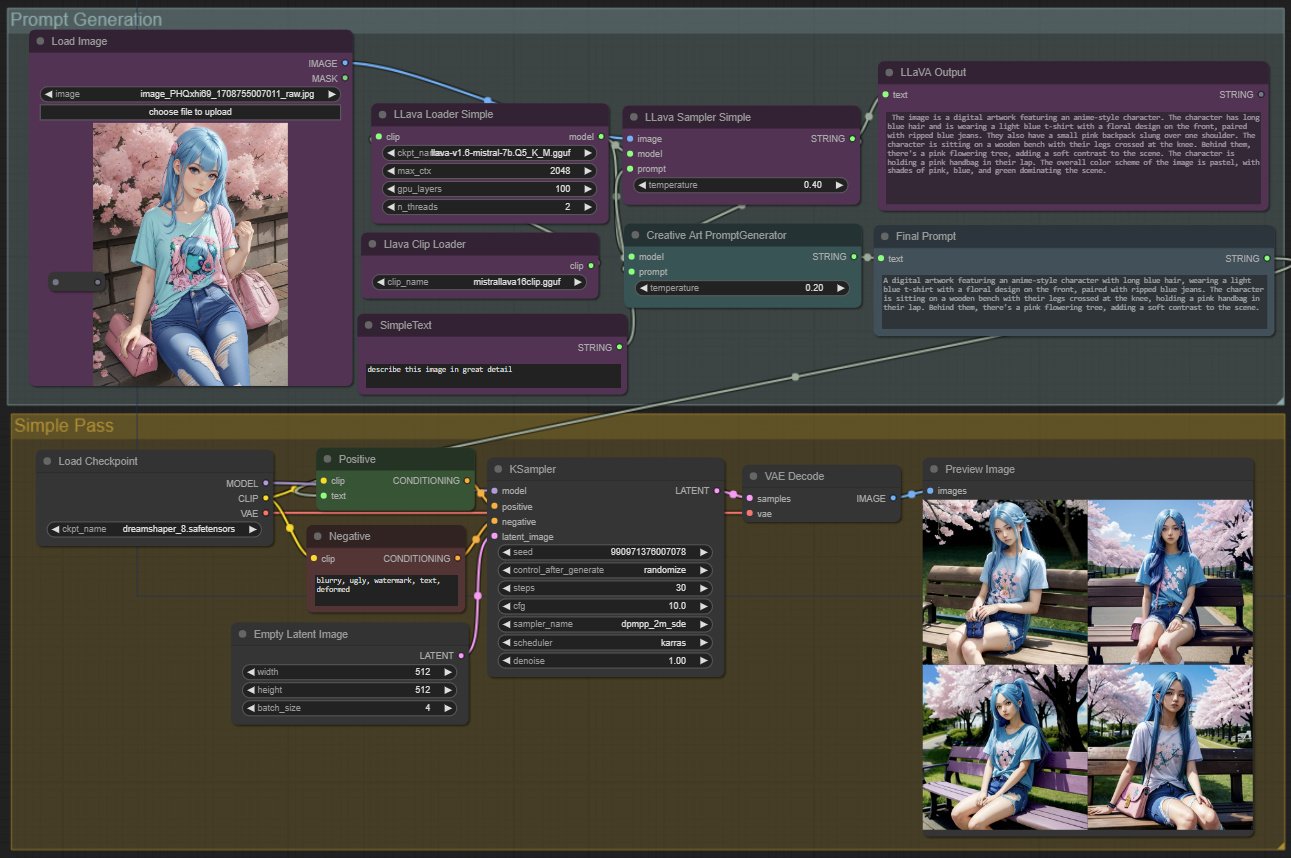Viewport: 1291px width, 858px height.
Task: Toggle the SimpleText node collapse dot
Action: click(x=368, y=325)
